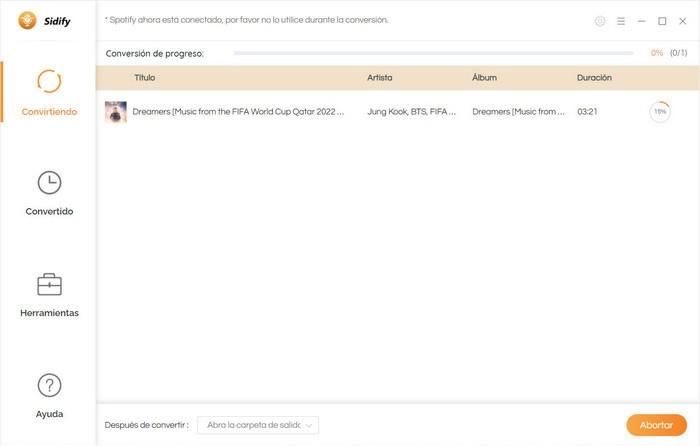Click the 0% overall progress percentage
The width and height of the screenshot is (700, 446).
657,53
